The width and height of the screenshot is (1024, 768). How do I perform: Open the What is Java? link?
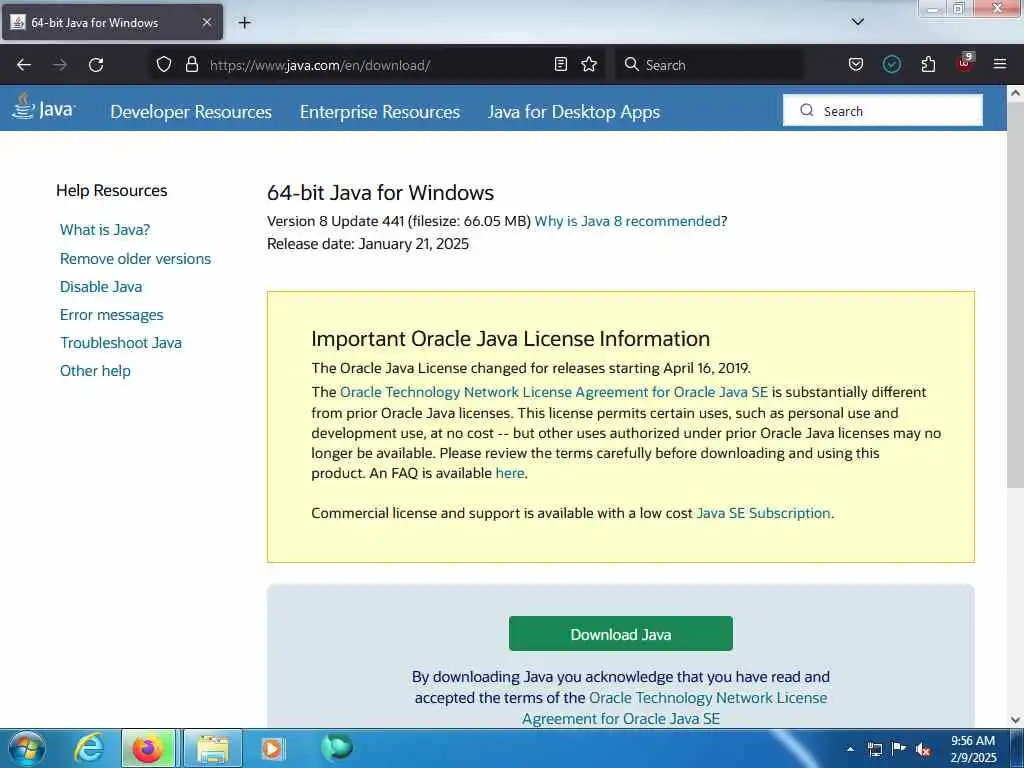click(x=104, y=230)
